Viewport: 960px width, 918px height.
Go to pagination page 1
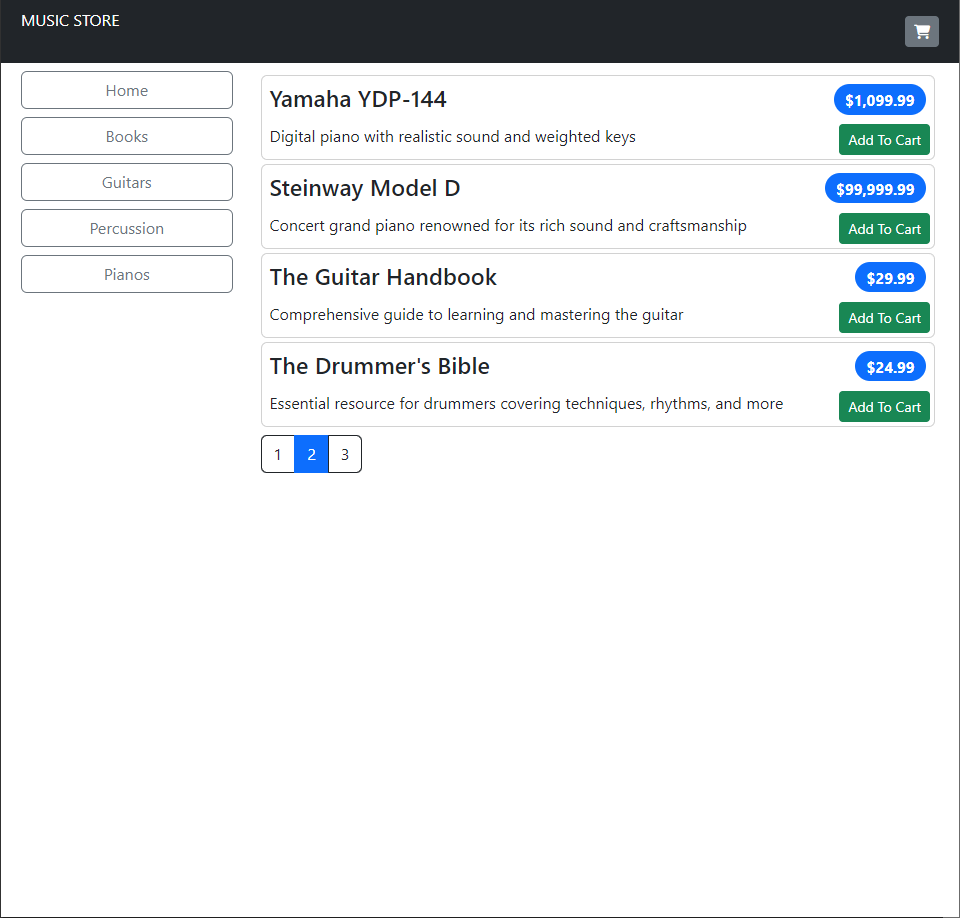point(278,454)
